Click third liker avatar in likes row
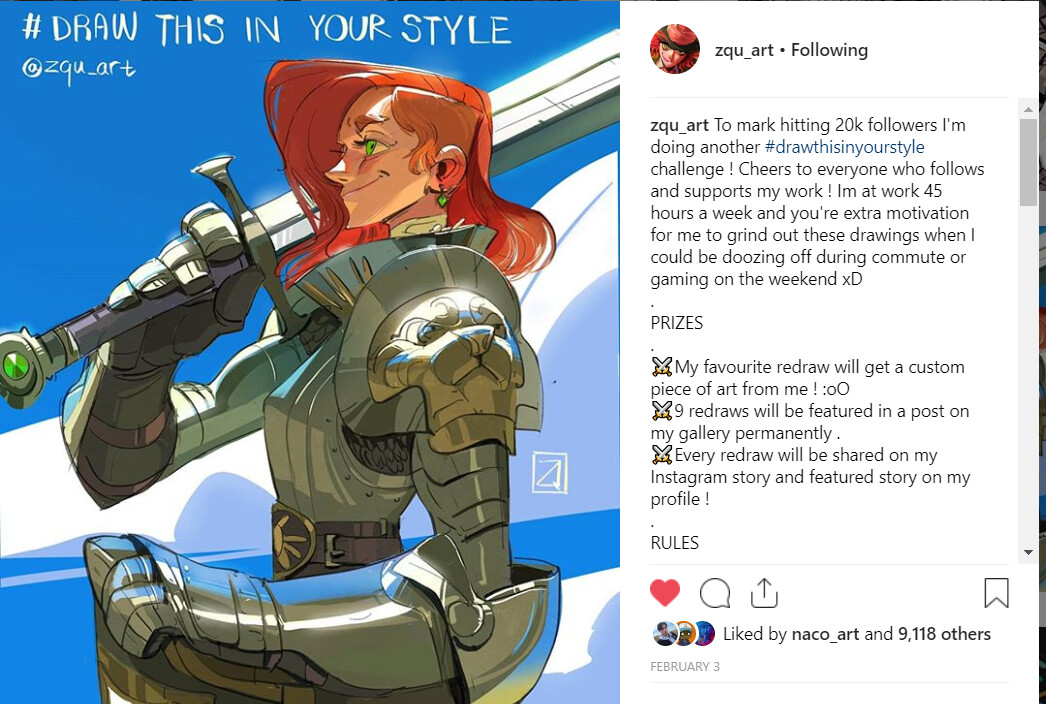Viewport: 1046px width, 704px height. (x=704, y=633)
